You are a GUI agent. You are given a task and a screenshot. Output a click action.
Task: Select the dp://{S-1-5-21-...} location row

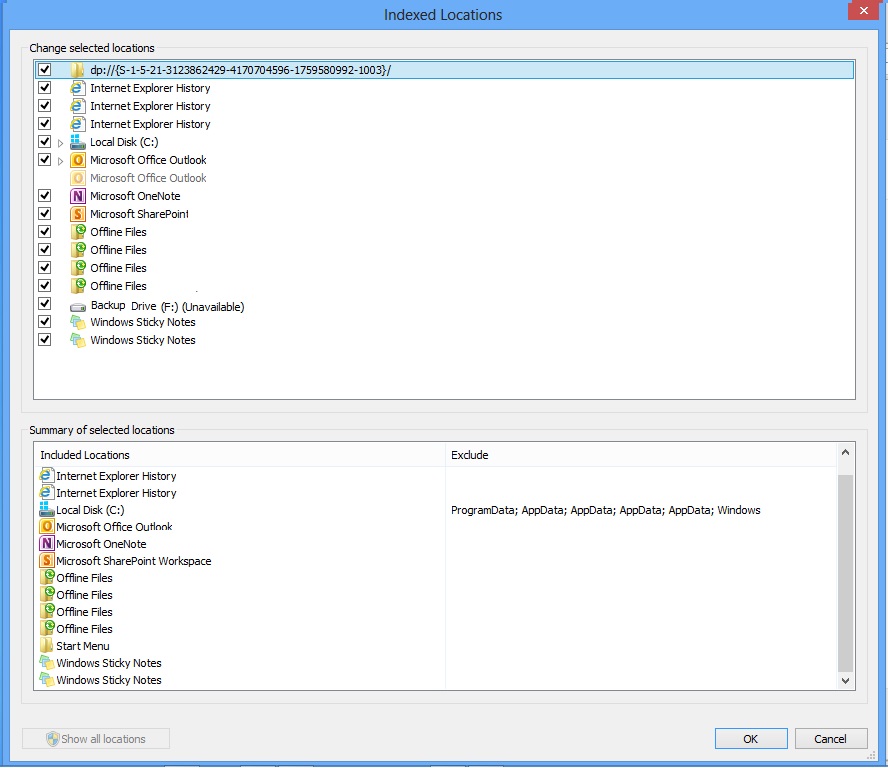[443, 70]
